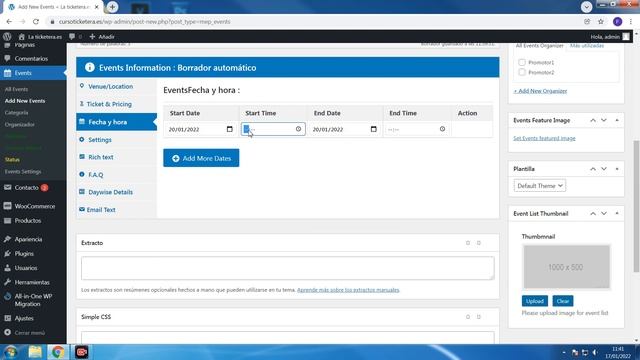
Task: Click the Extracto text area
Action: pyautogui.click(x=288, y=268)
